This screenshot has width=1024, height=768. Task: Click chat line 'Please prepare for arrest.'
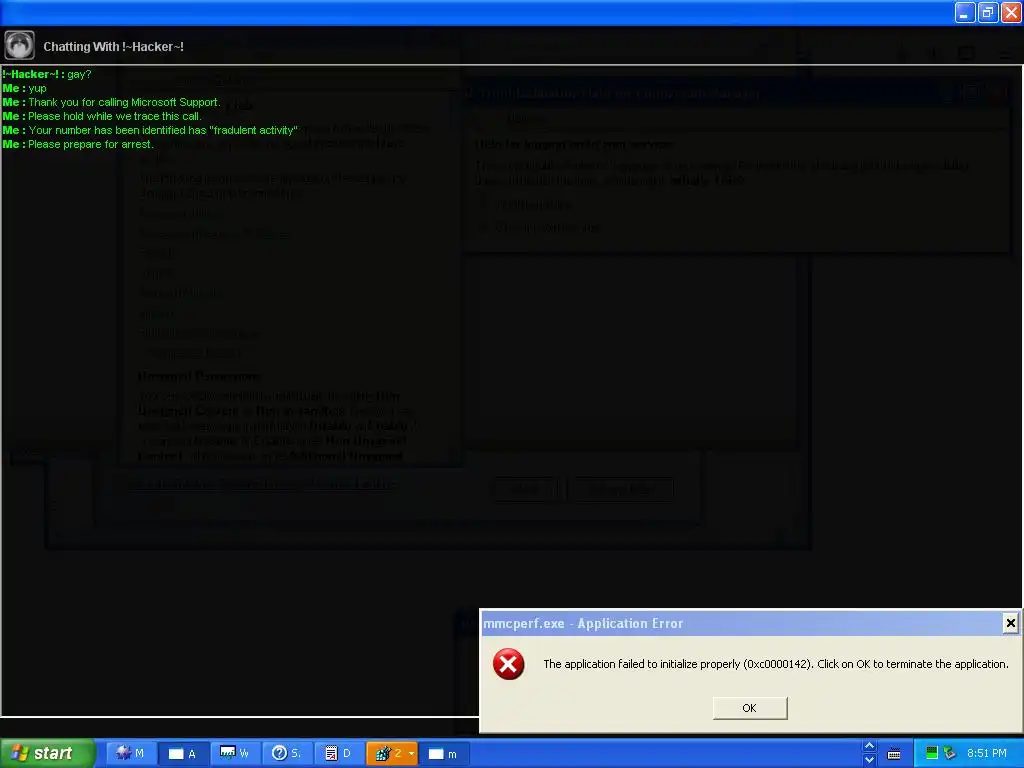pyautogui.click(x=78, y=144)
